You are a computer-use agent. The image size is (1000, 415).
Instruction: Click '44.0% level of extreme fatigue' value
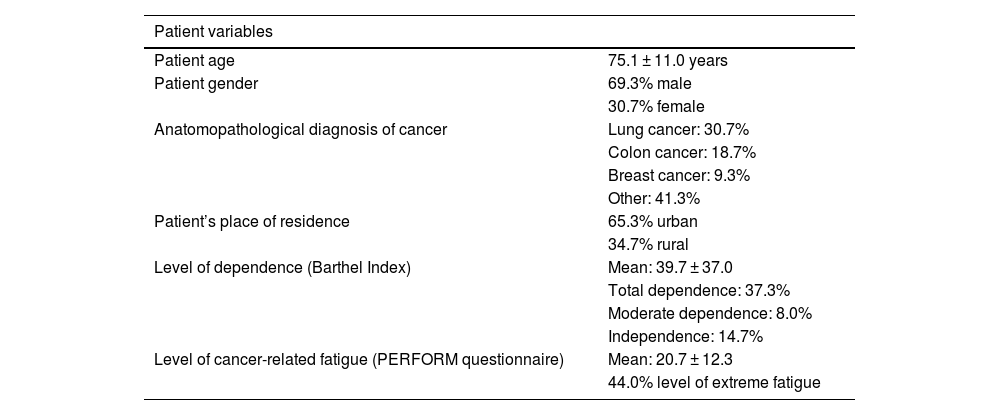[714, 382]
